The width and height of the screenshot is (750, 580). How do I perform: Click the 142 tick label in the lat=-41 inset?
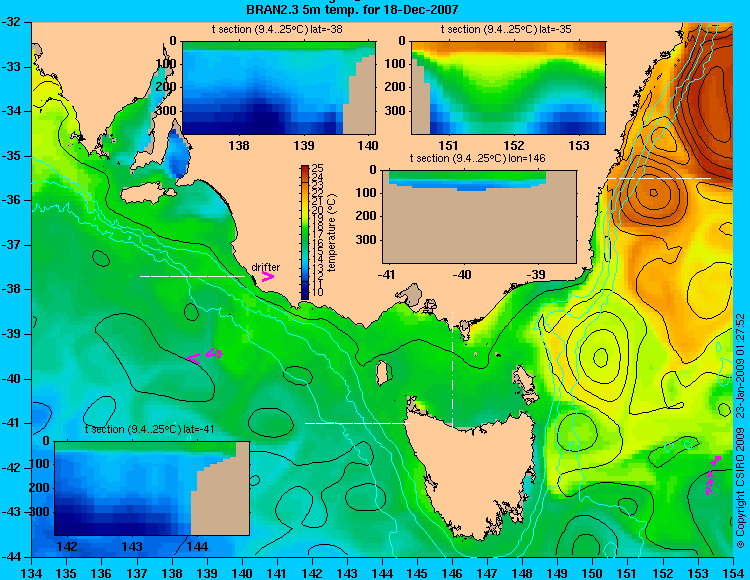tap(67, 547)
